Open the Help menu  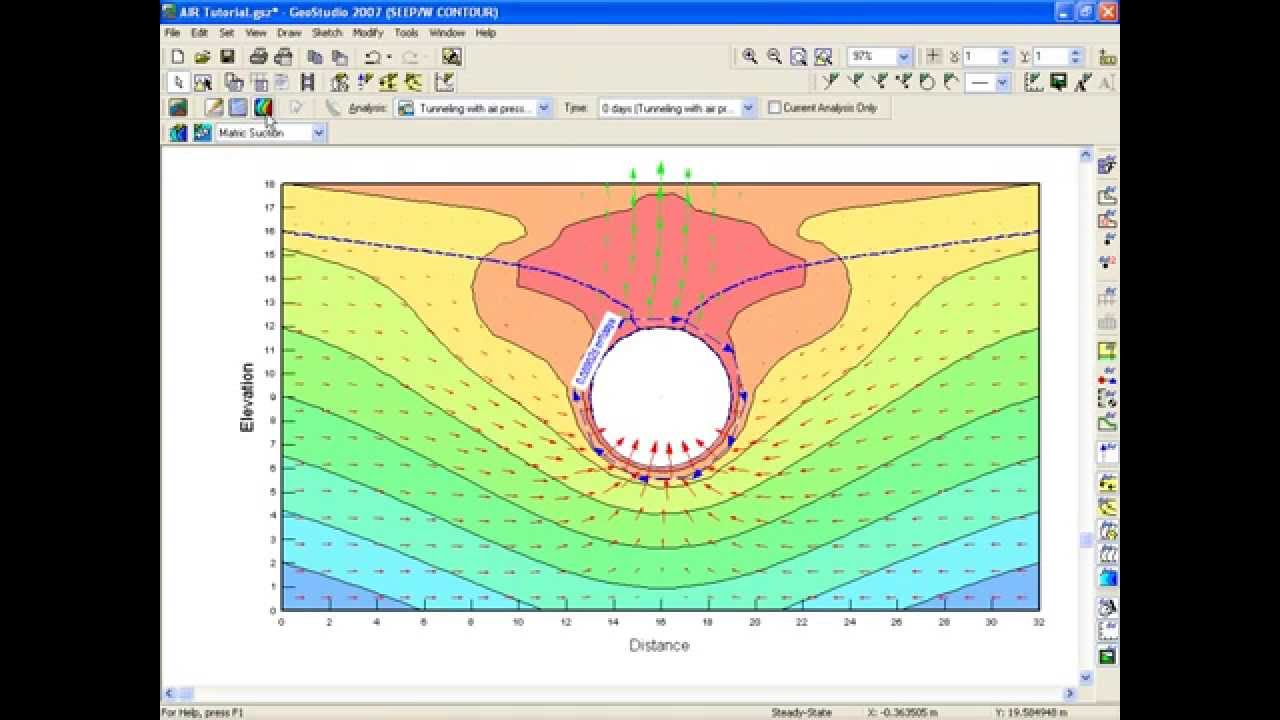coord(485,33)
